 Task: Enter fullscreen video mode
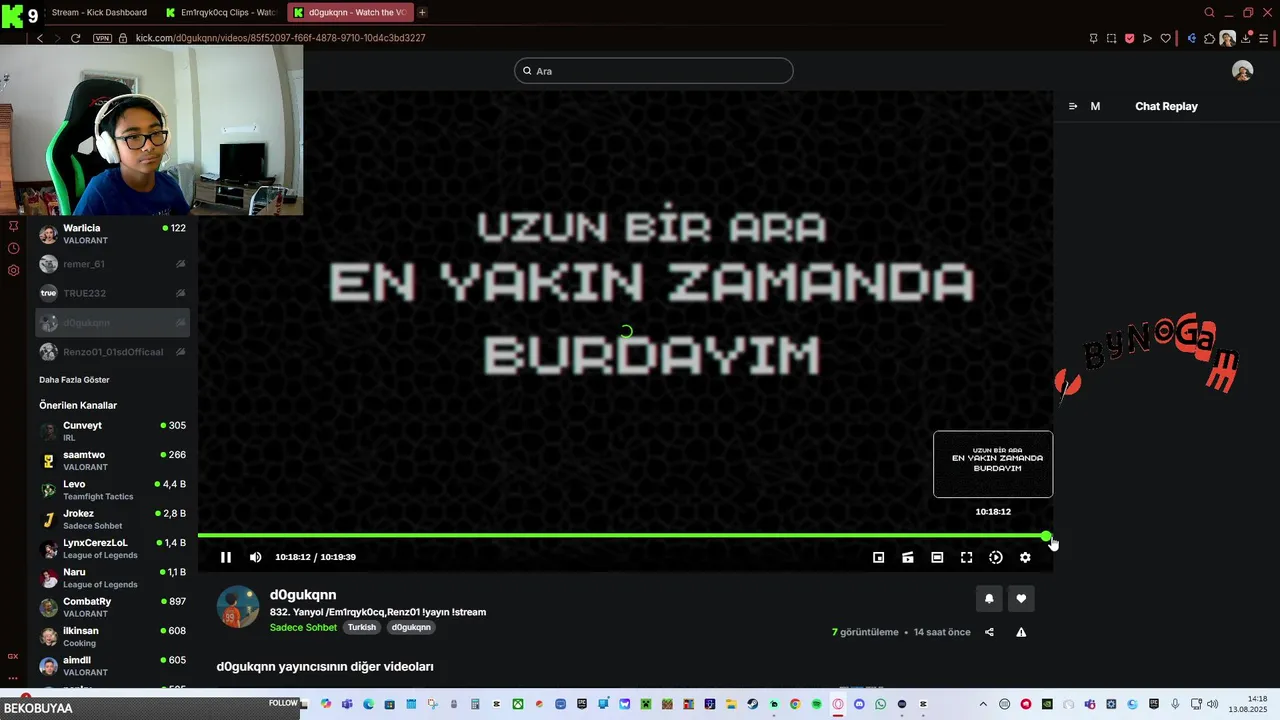point(967,557)
